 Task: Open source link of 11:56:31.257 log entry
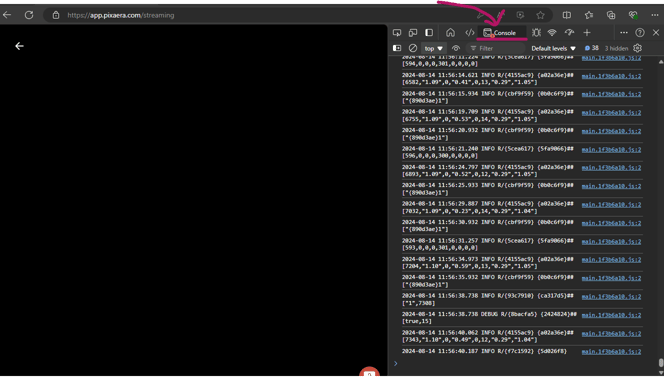point(611,241)
